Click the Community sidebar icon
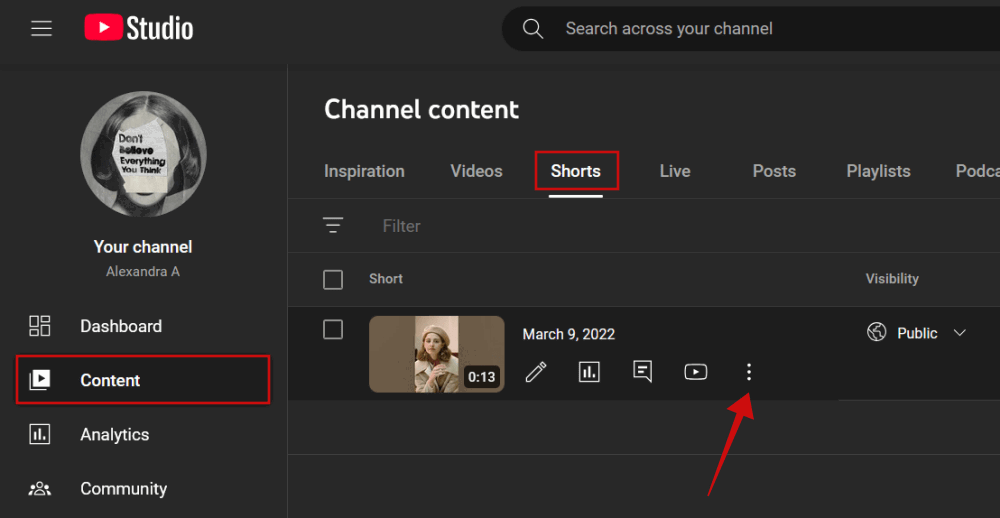Viewport: 1000px width, 518px height. pos(40,489)
